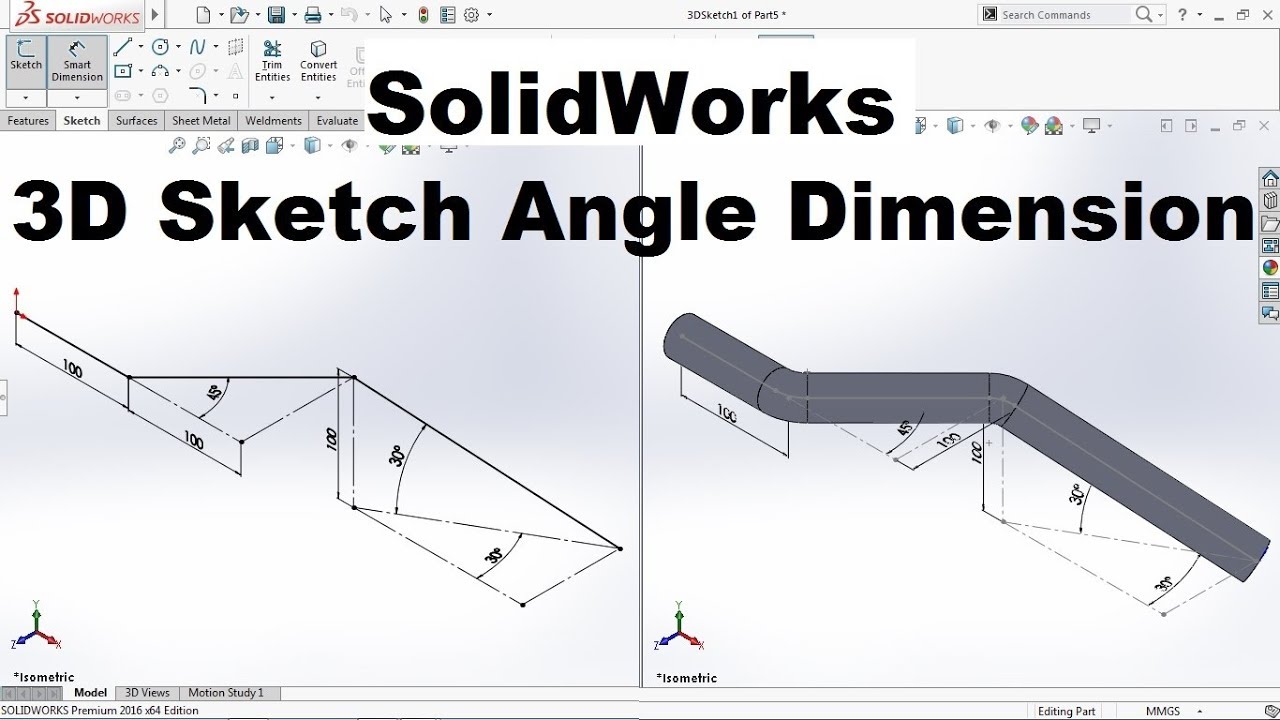
Task: Expand the Smart Dimension dropdown arrow
Action: coord(77,98)
